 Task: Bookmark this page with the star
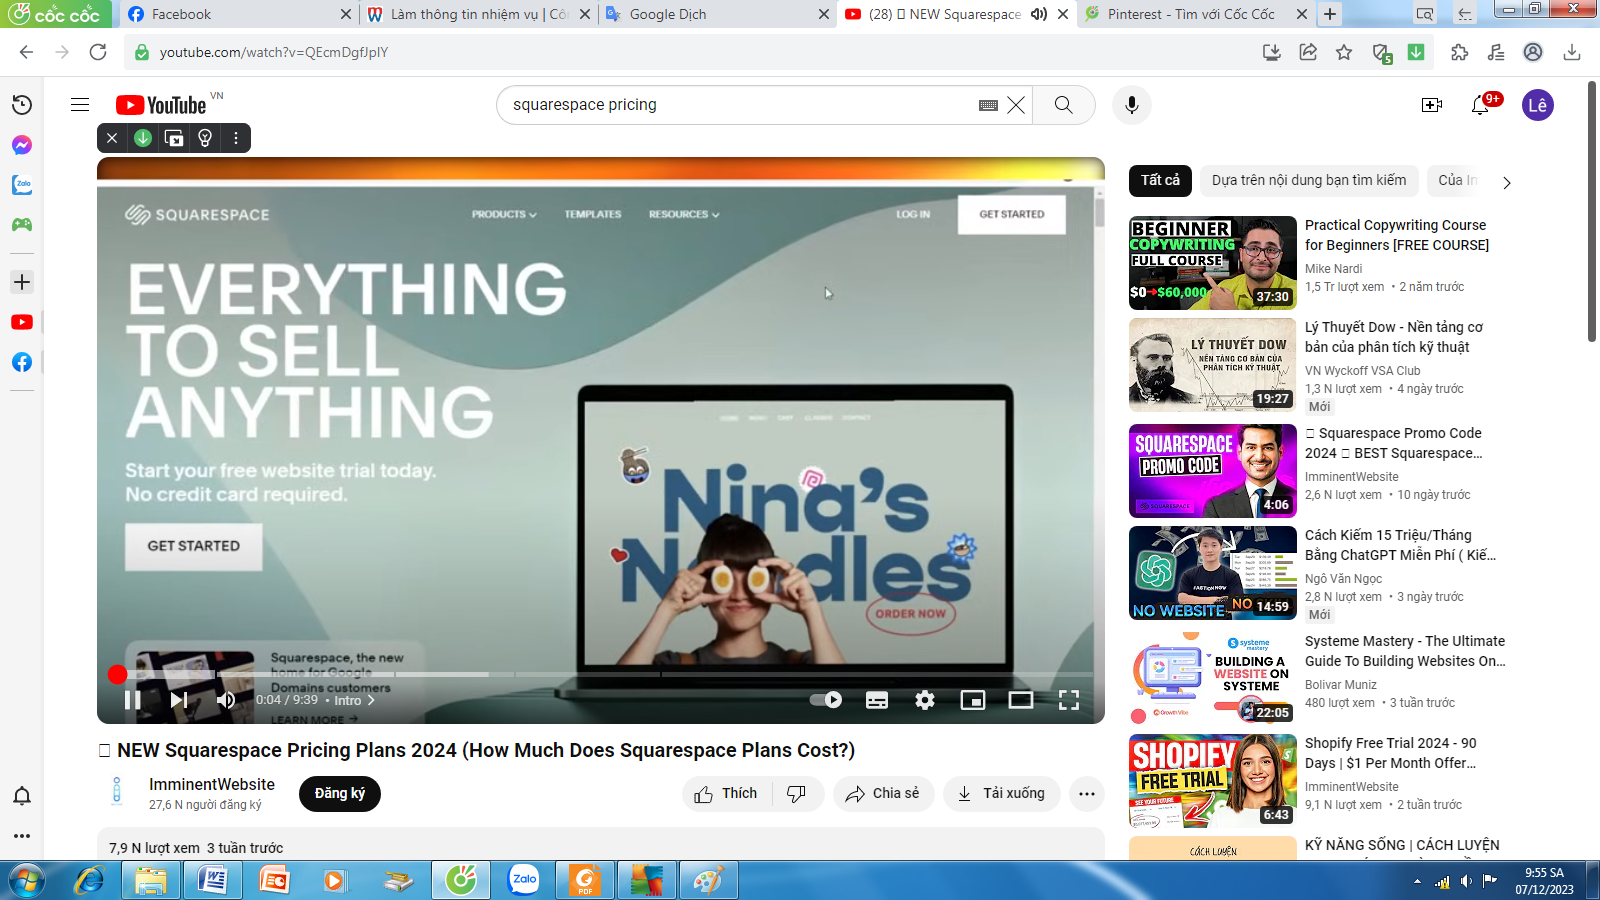click(1344, 52)
